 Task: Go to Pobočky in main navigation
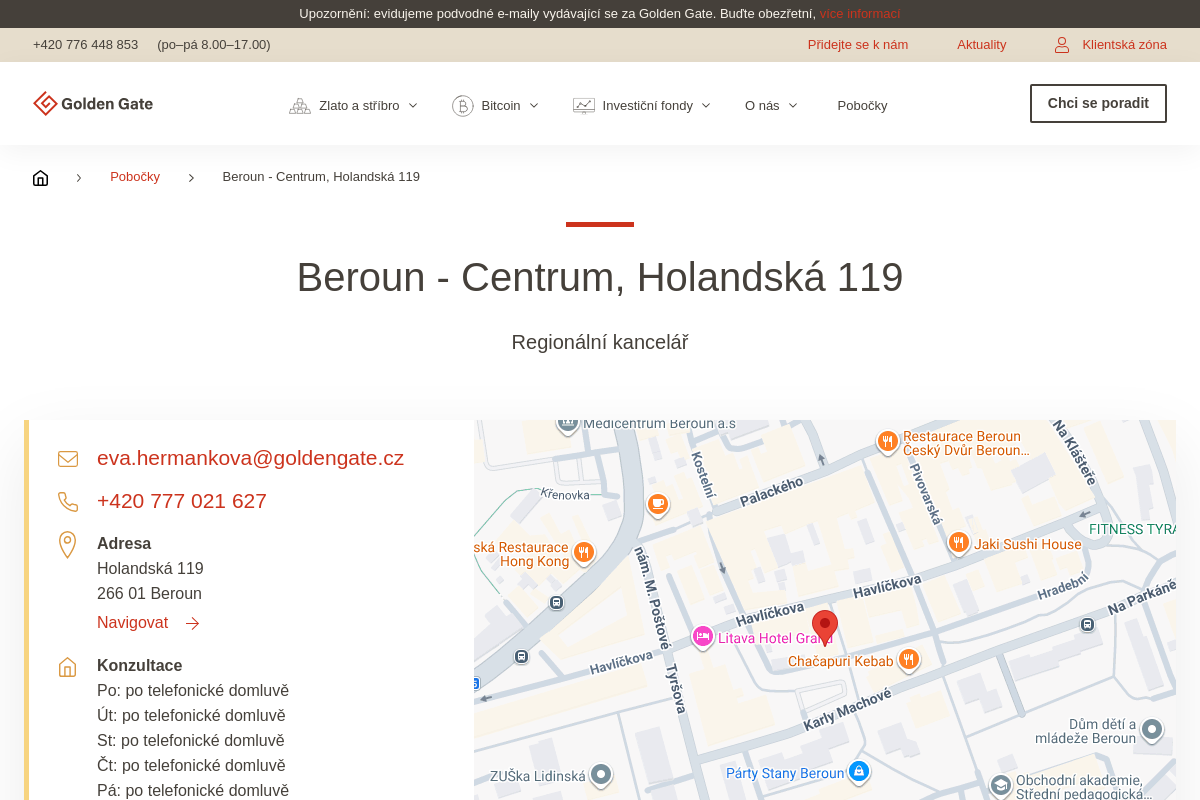coord(862,106)
